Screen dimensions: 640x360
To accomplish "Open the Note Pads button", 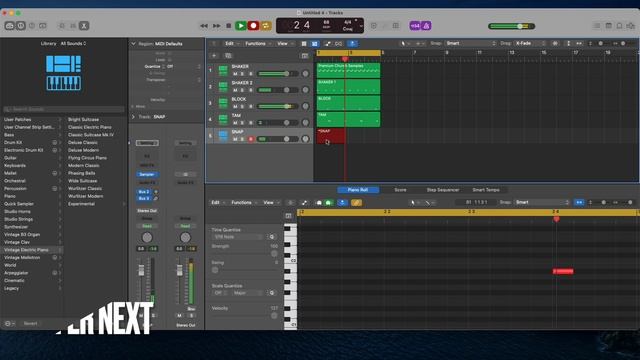I will pos(609,26).
